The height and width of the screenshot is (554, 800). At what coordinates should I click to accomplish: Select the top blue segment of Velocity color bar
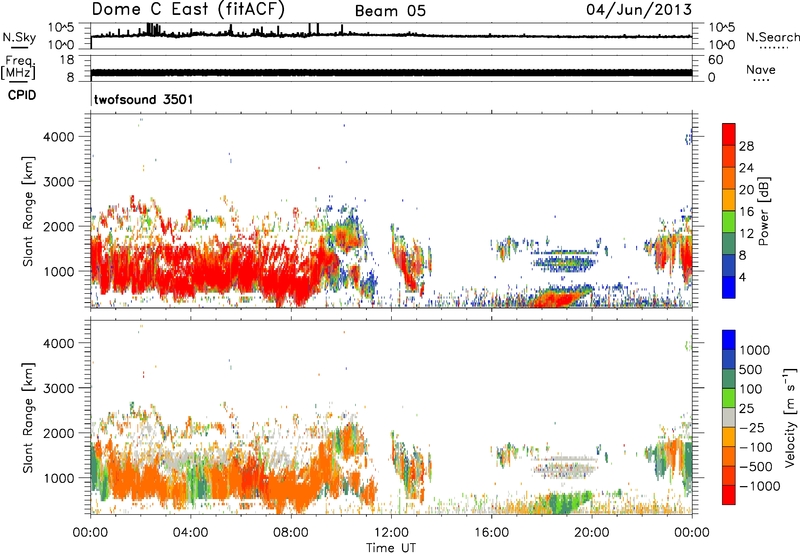click(x=729, y=340)
